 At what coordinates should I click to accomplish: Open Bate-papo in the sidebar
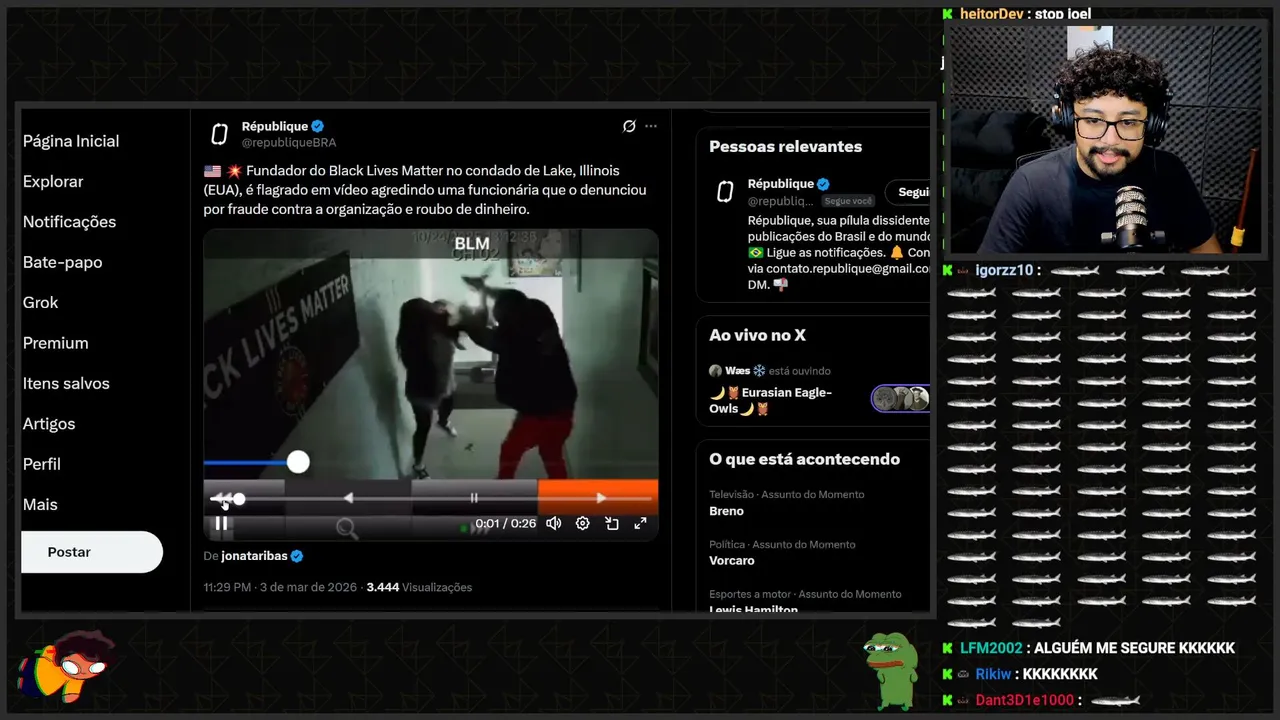pyautogui.click(x=62, y=262)
